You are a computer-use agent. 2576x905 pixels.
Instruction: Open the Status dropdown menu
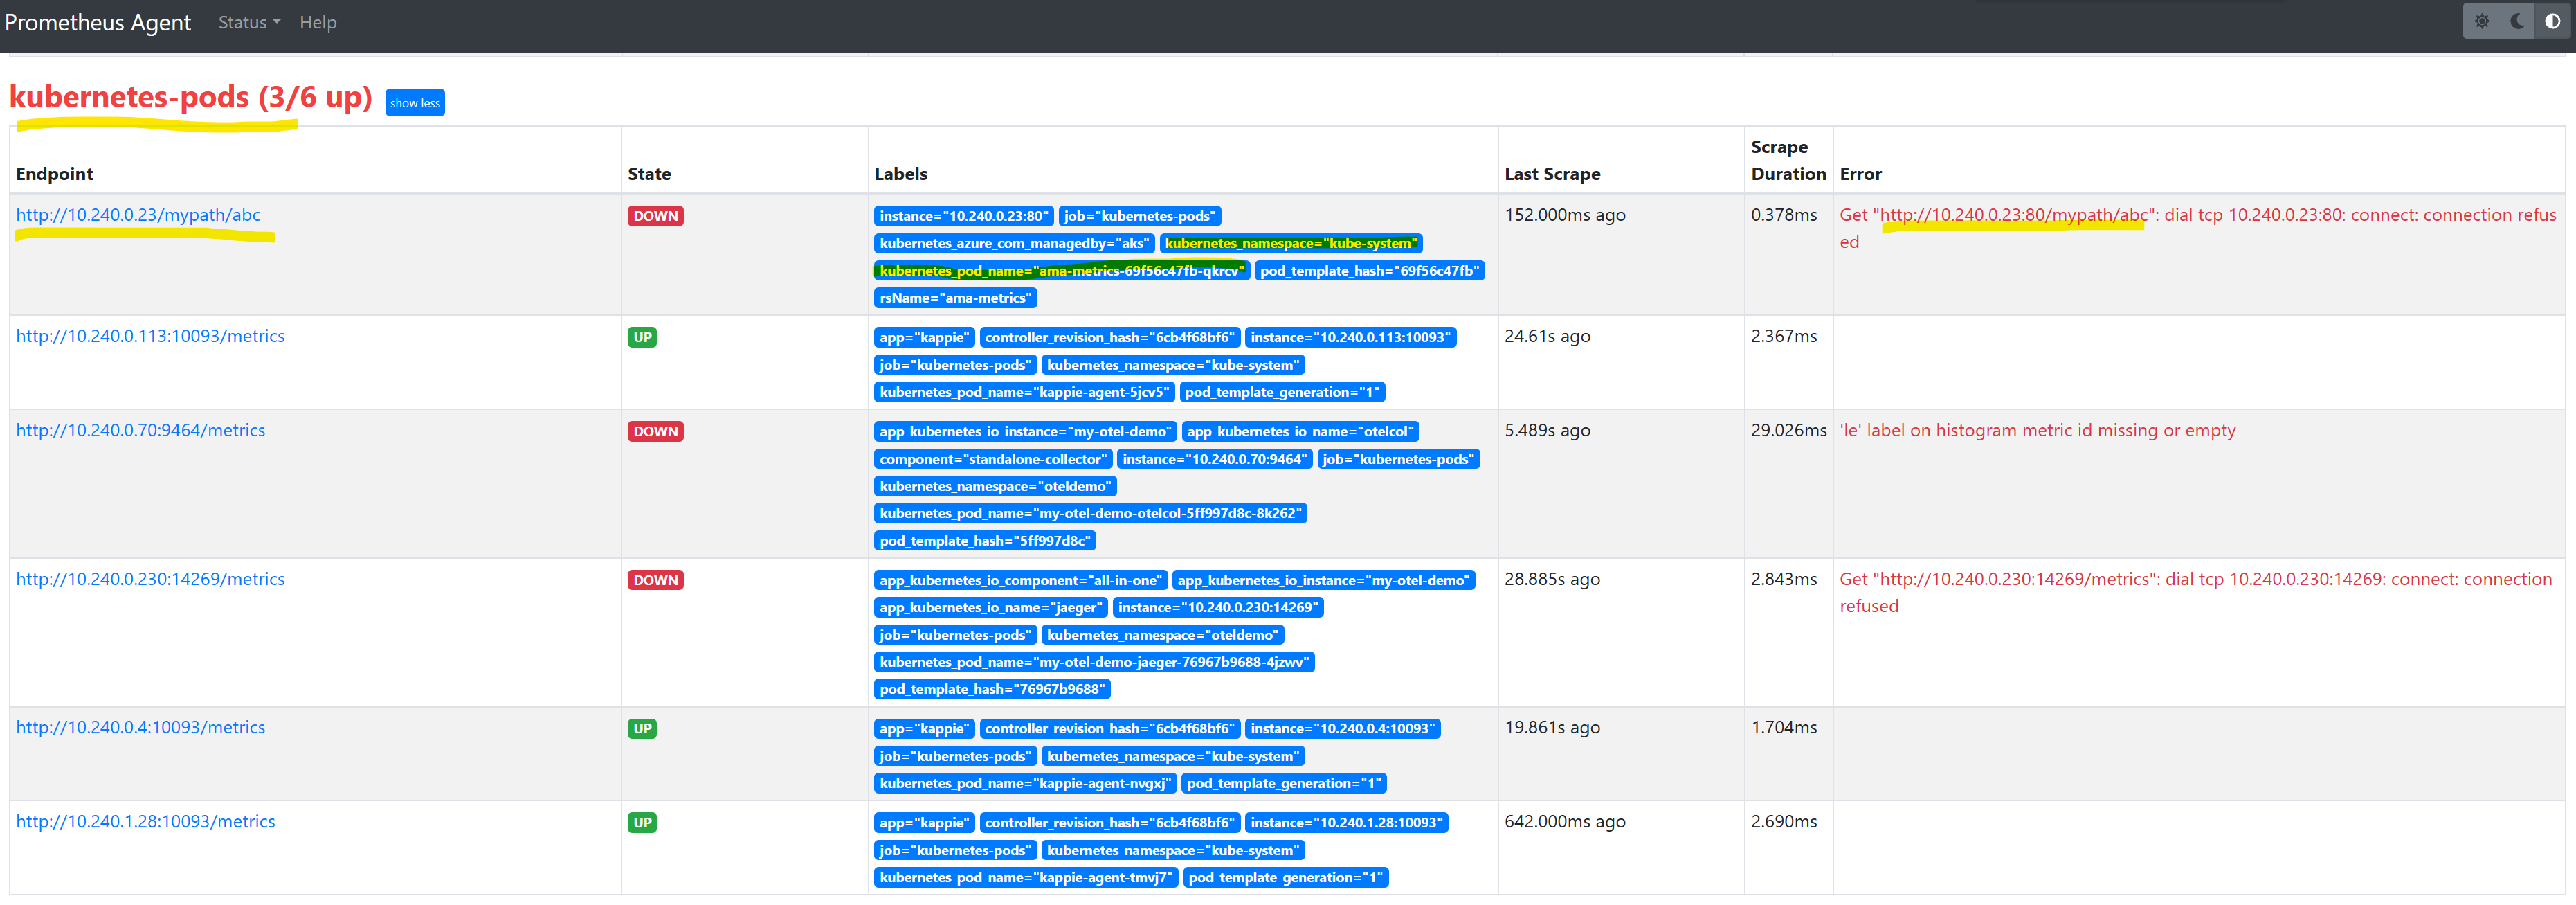coord(249,22)
